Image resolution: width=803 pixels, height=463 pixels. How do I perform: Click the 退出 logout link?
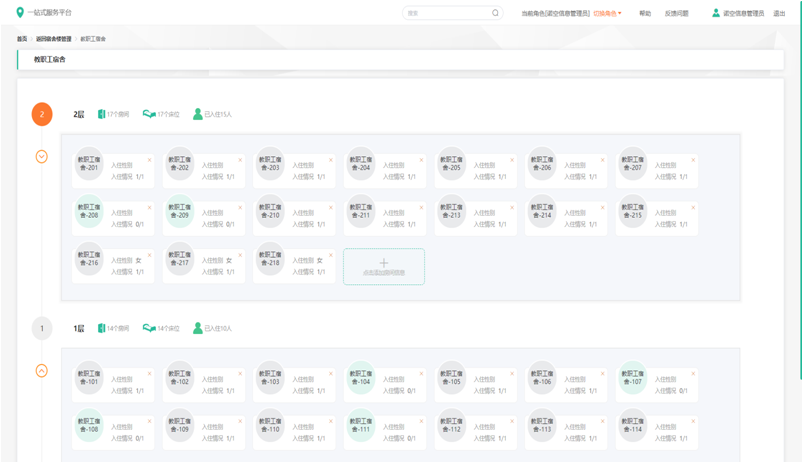coord(779,14)
